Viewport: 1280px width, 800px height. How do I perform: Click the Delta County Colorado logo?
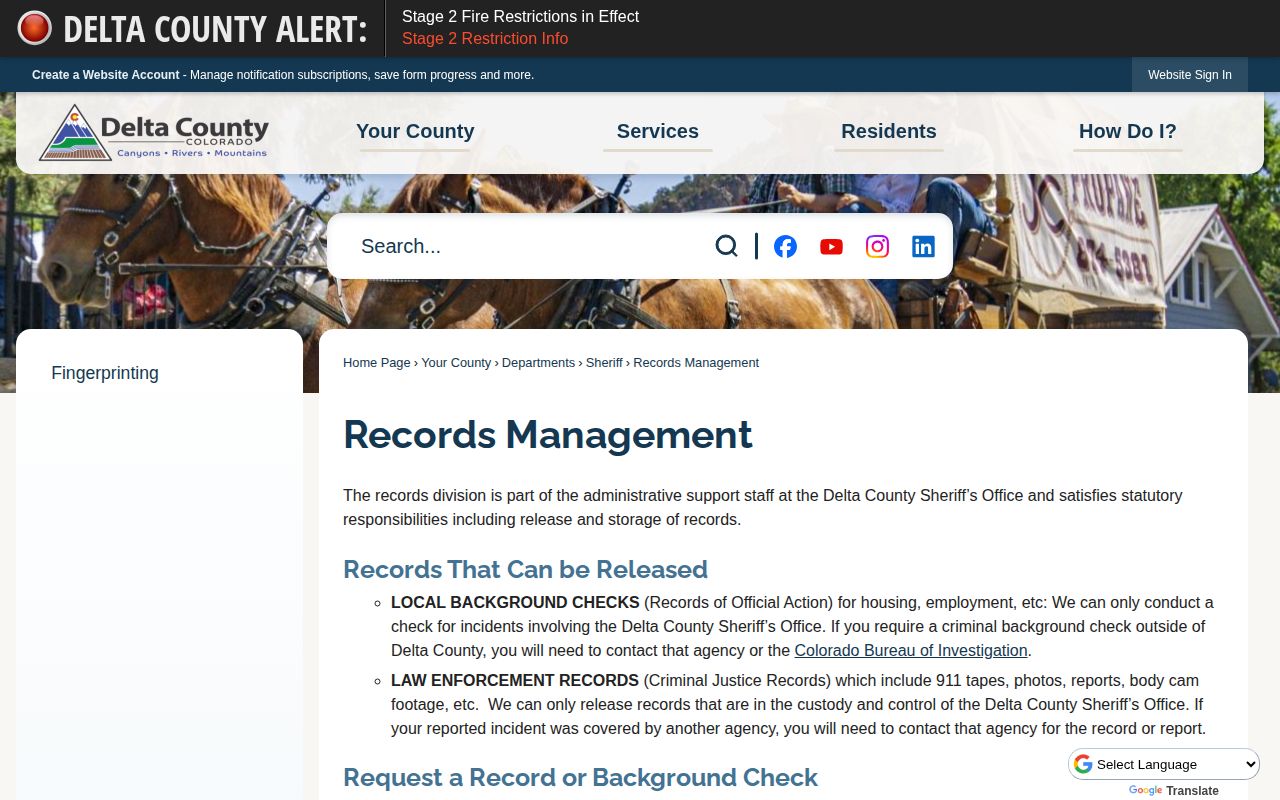pos(154,133)
